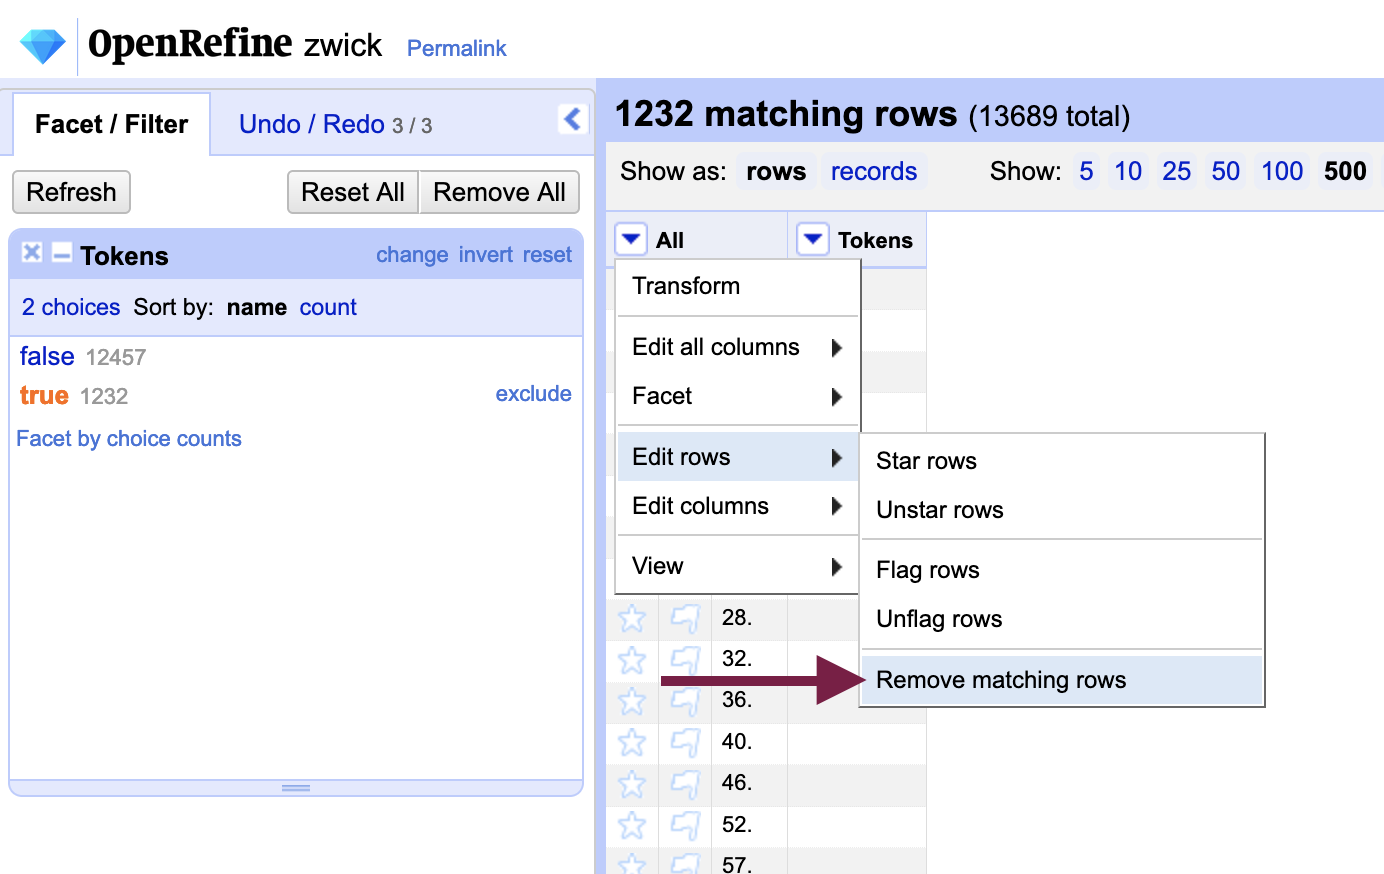Flag row 28
Screen dimensions: 1384x874
coord(685,618)
